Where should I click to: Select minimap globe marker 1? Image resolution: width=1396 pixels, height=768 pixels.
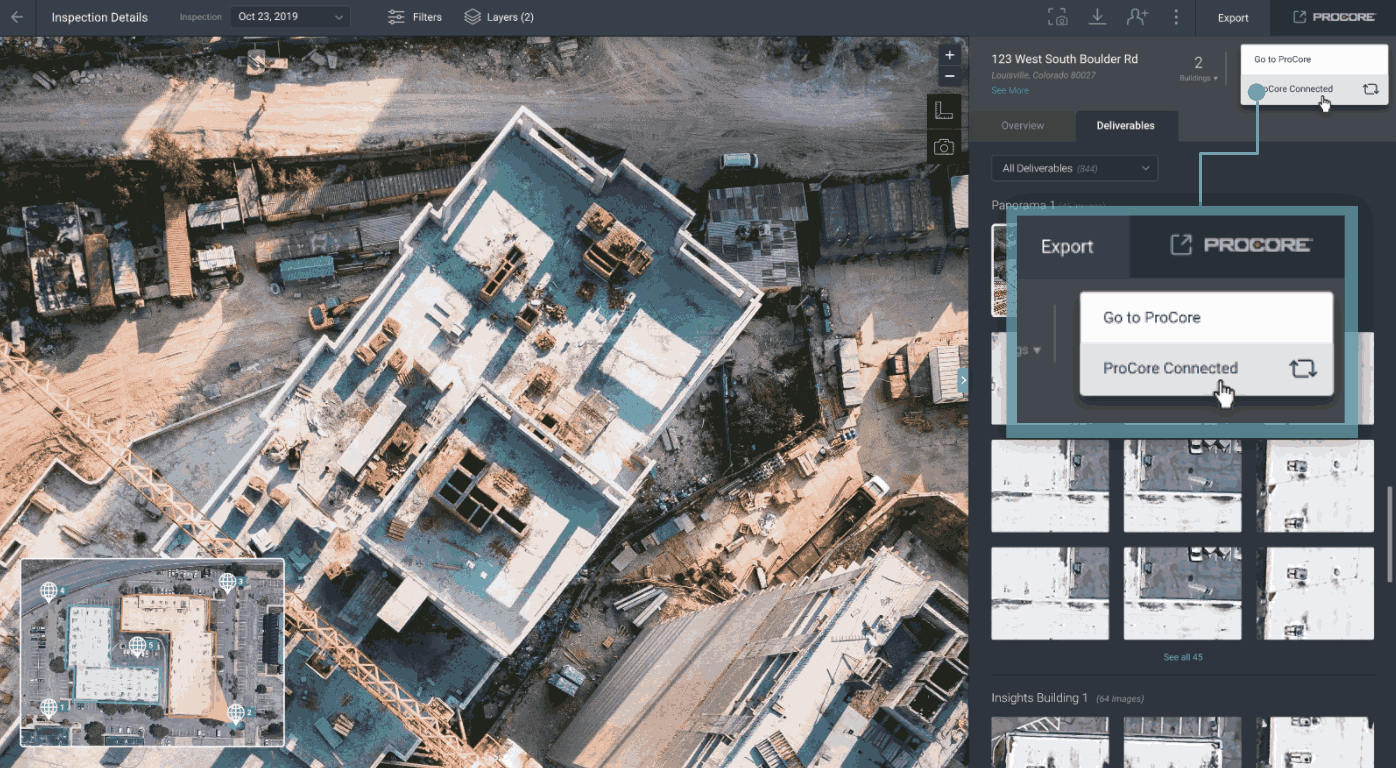pyautogui.click(x=48, y=707)
